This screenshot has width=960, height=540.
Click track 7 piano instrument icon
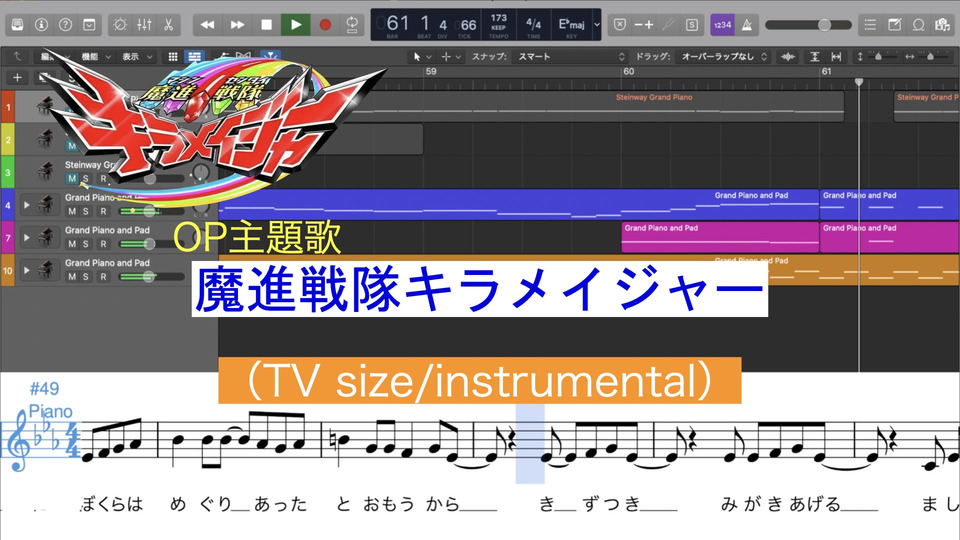tap(45, 237)
